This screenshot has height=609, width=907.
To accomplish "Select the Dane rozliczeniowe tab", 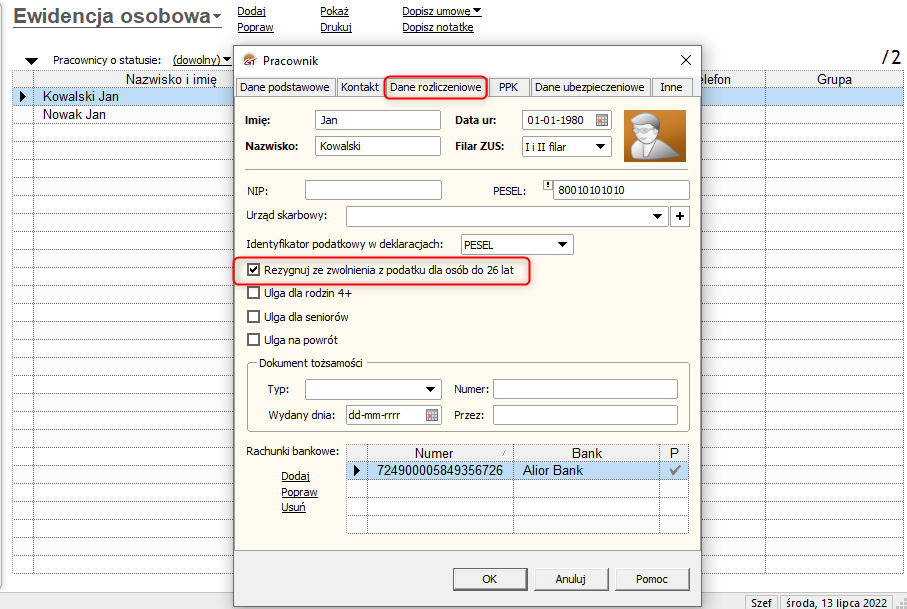I will click(436, 87).
